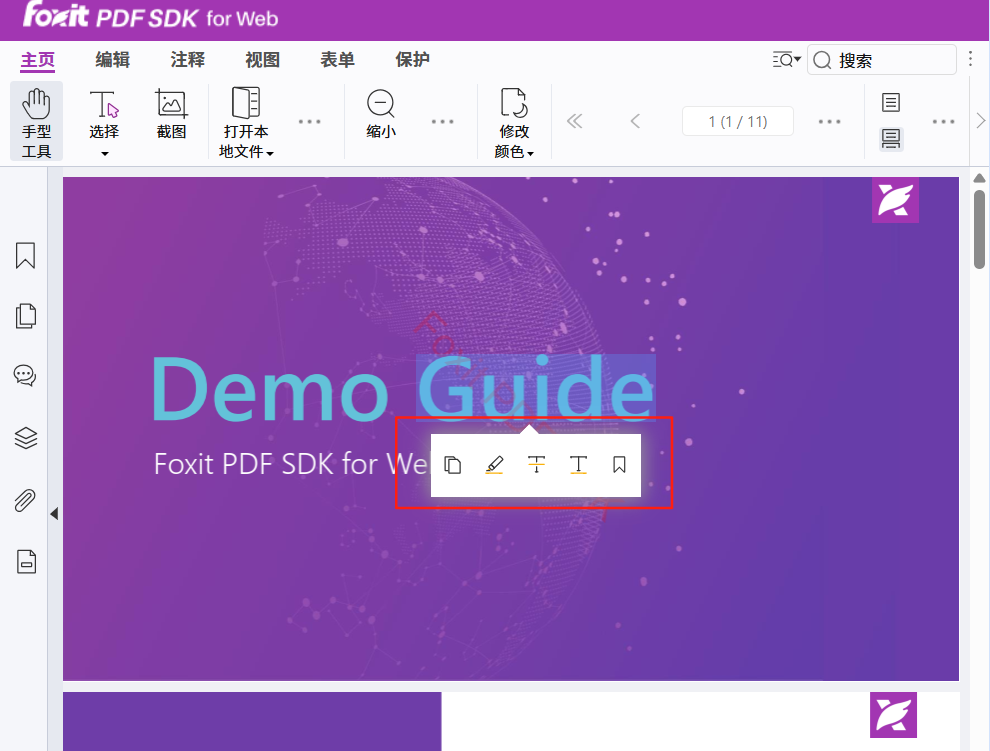Click the Snapshot tool (截图)
Screen dimensions: 990x751
tap(171, 114)
